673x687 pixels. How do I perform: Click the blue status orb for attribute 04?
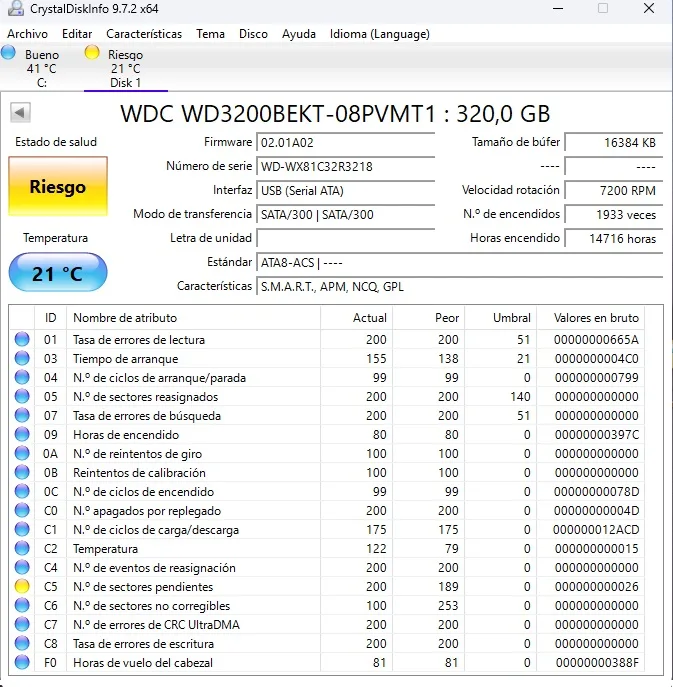click(x=22, y=377)
